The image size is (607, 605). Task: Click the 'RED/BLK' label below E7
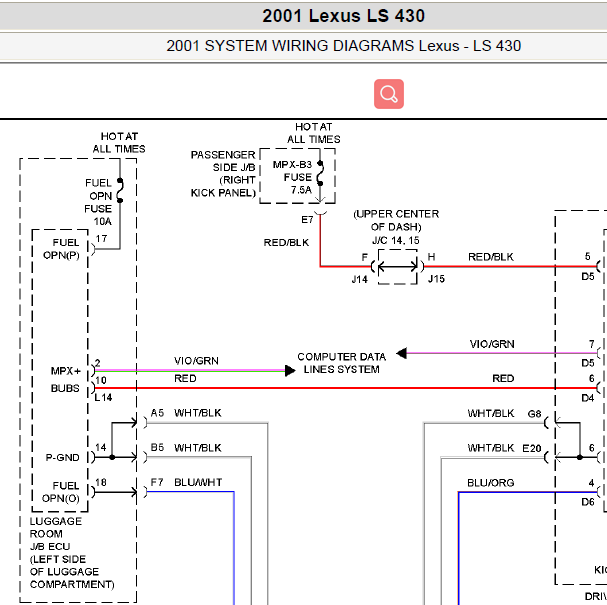coord(286,243)
